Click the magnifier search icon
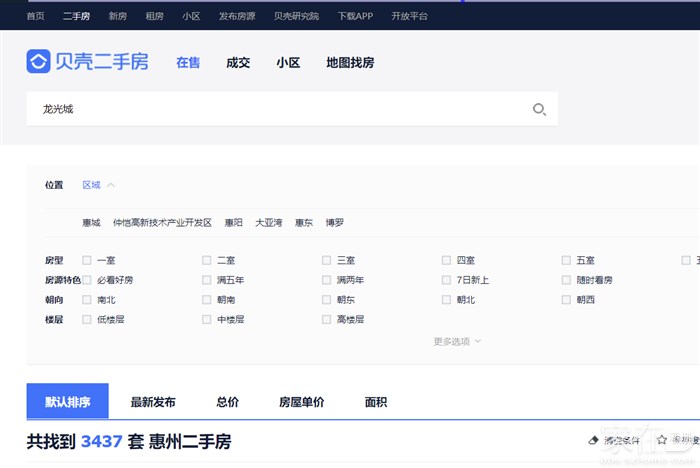The width and height of the screenshot is (700, 468). (x=539, y=109)
